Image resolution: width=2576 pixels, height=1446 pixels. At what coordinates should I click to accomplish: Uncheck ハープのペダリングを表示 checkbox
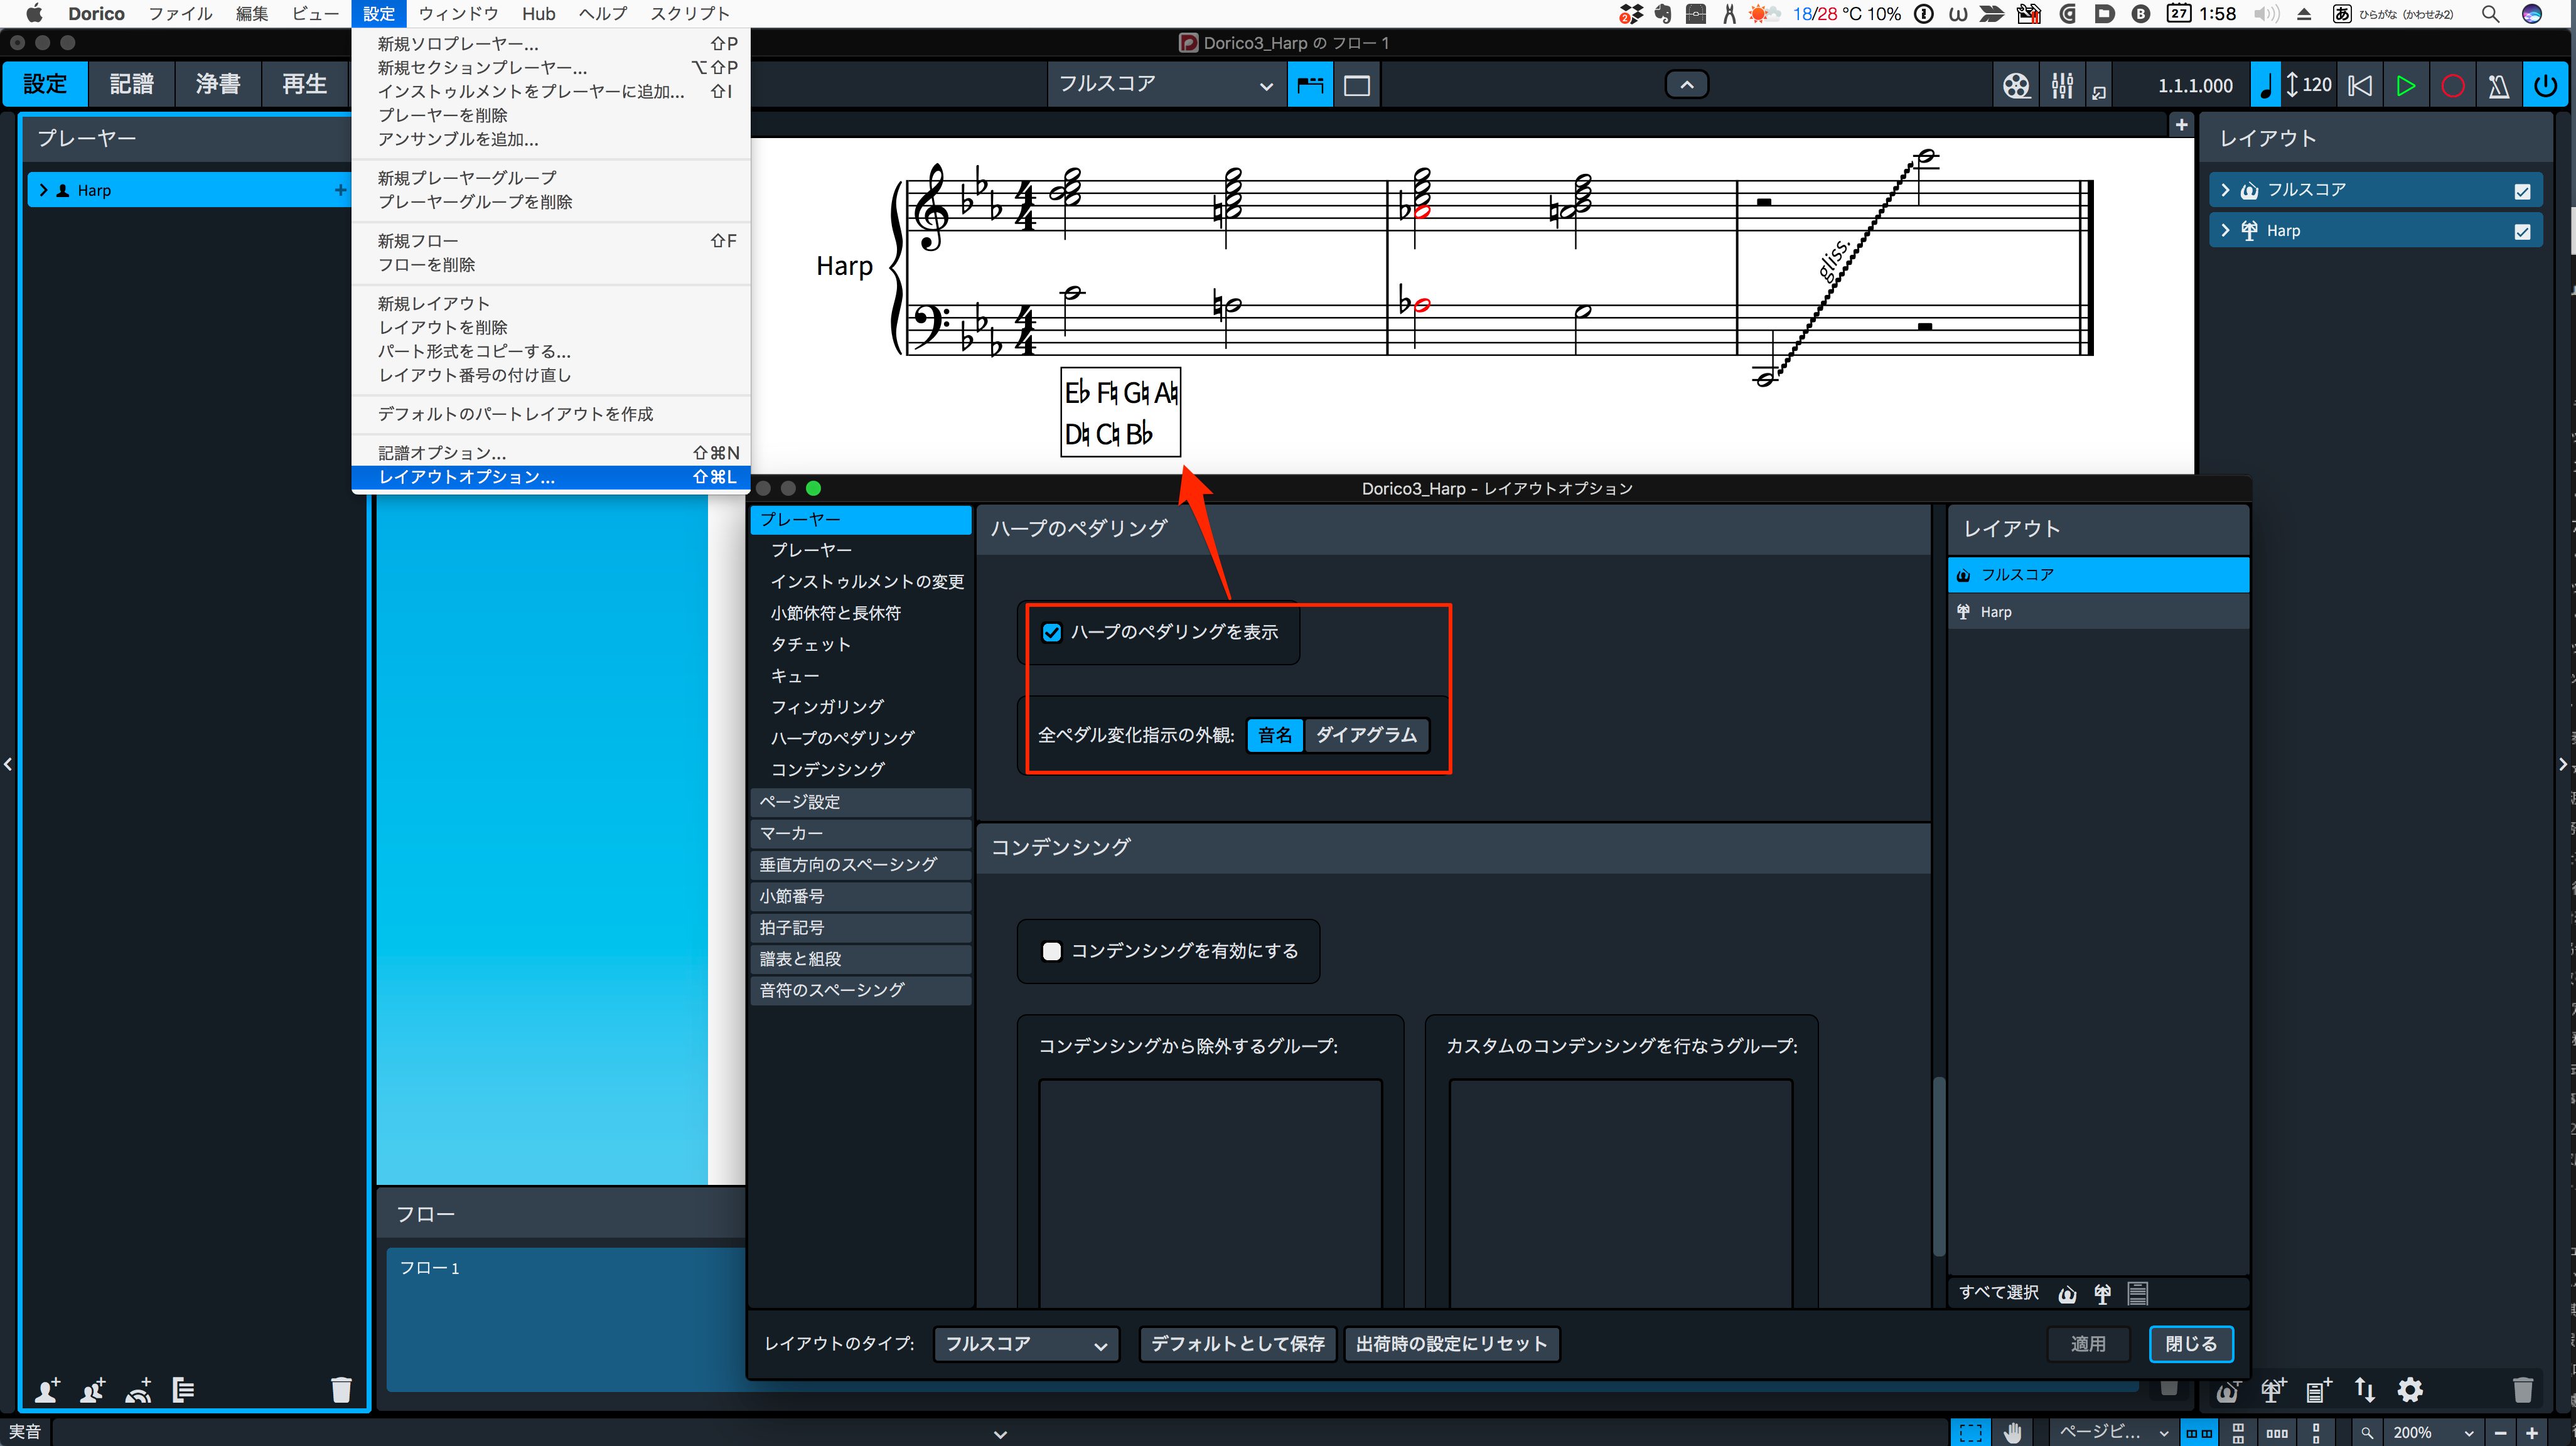point(1051,632)
